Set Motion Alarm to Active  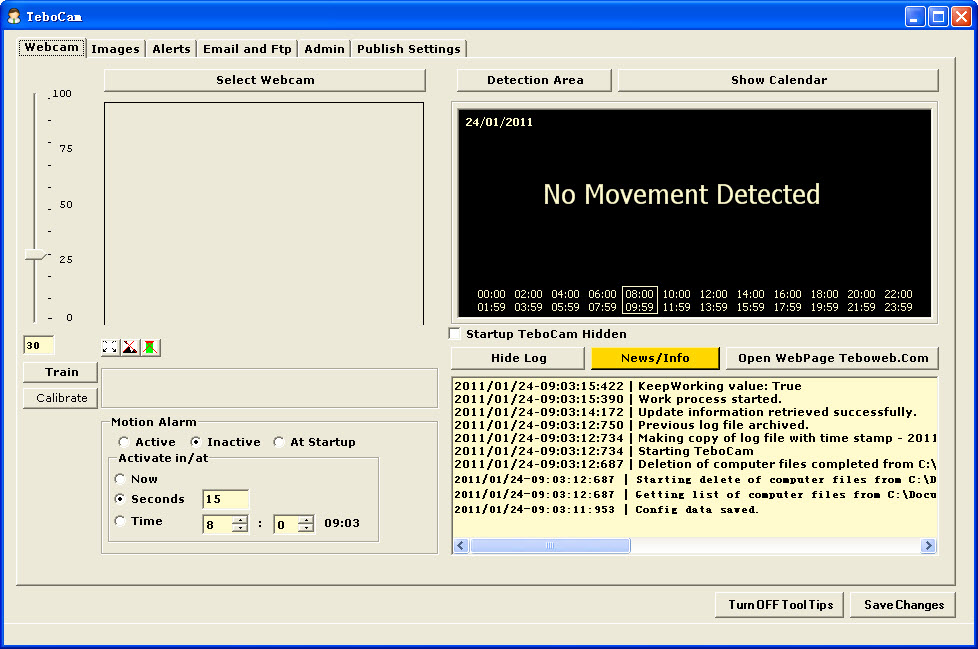[x=124, y=442]
